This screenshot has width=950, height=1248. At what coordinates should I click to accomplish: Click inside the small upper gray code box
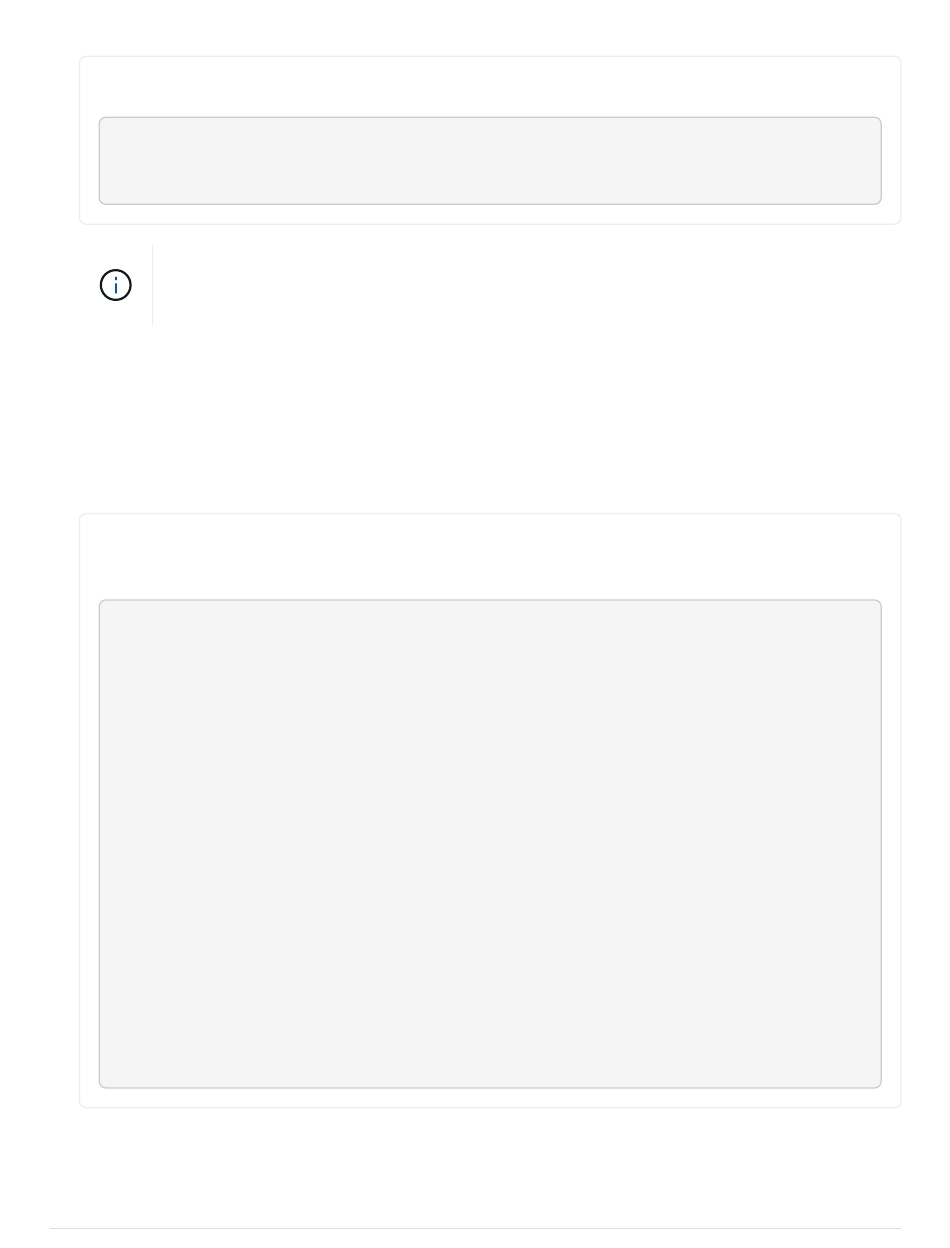490,160
